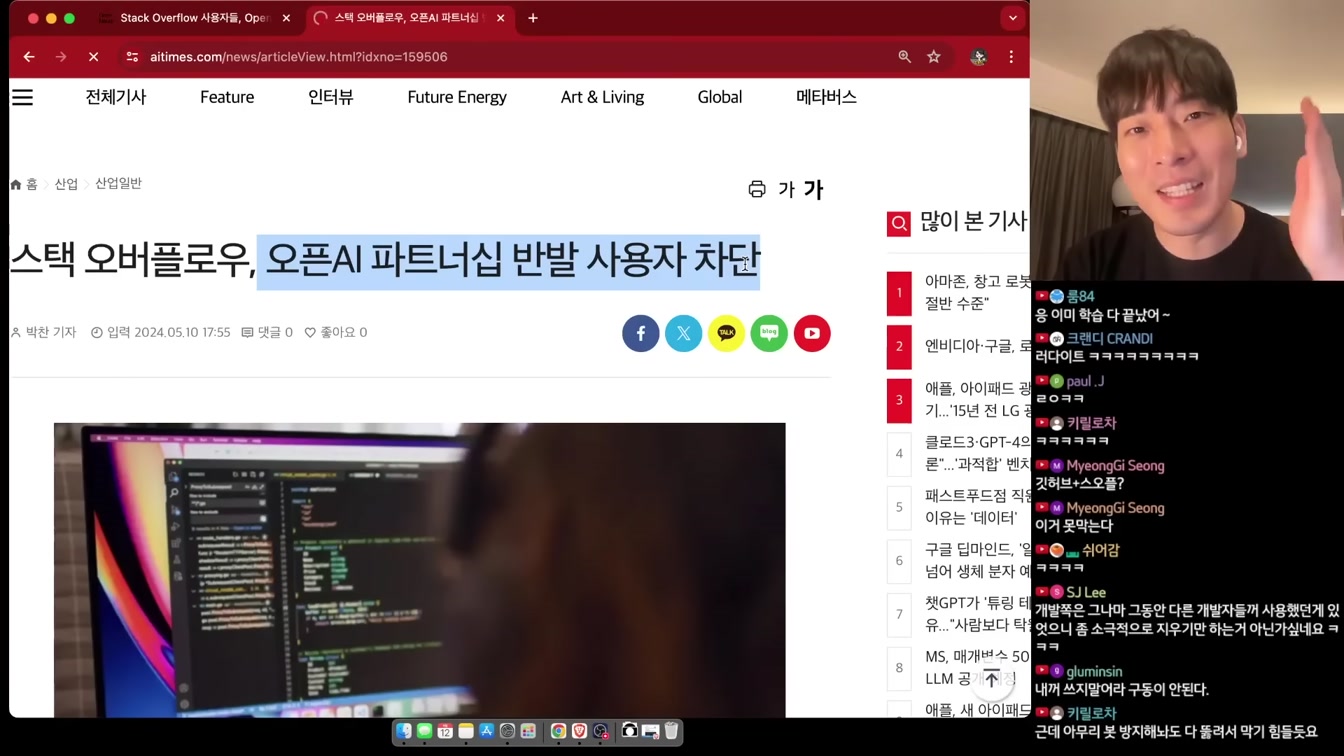The width and height of the screenshot is (1344, 756).
Task: Open popular article 8 about MS 매개변수
Action: pos(977,667)
